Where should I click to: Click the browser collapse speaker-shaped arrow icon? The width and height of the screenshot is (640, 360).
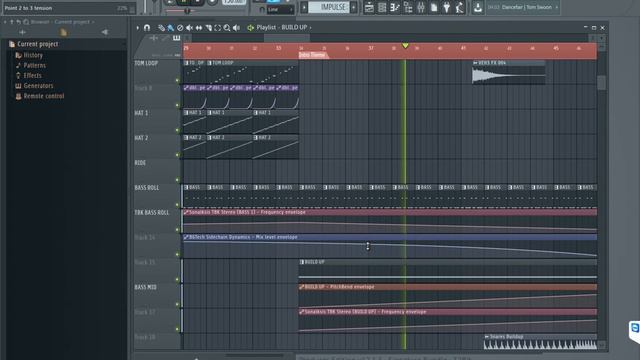click(x=105, y=32)
